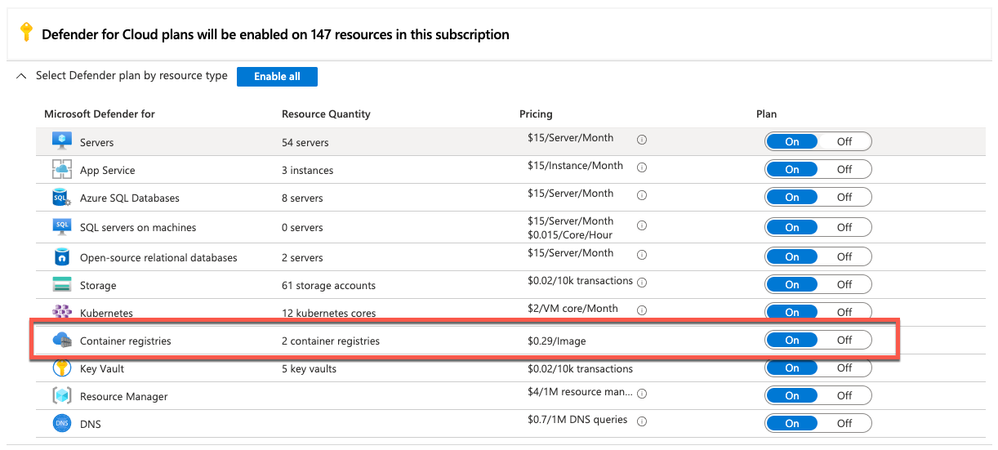Image resolution: width=998 pixels, height=450 pixels.
Task: Open info tooltip for Servers pricing
Action: (x=642, y=140)
